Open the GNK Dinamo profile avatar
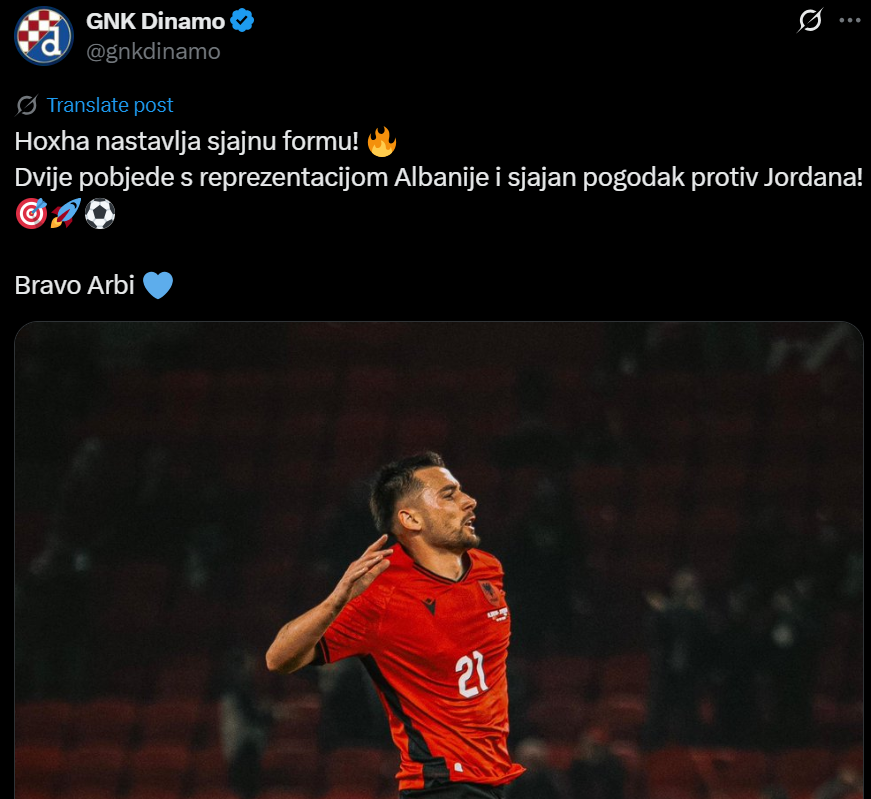The image size is (871, 799). 44,36
